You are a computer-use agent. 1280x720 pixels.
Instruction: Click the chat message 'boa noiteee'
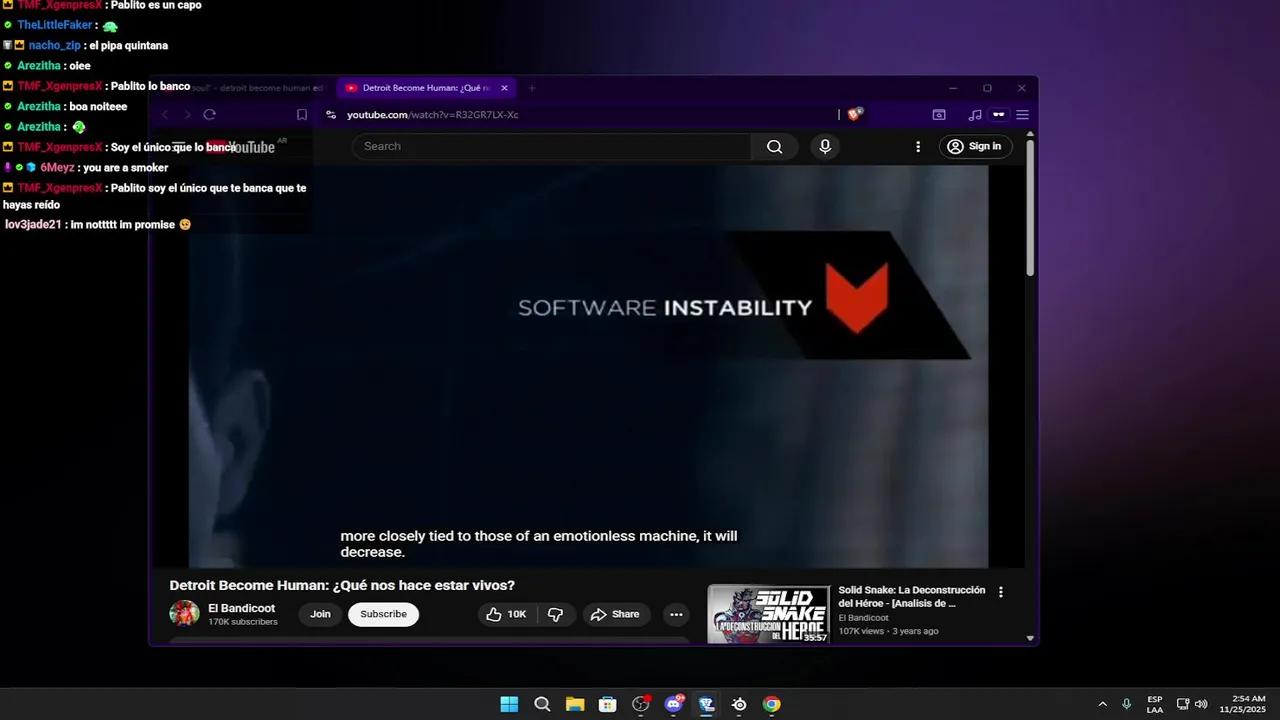pos(98,106)
